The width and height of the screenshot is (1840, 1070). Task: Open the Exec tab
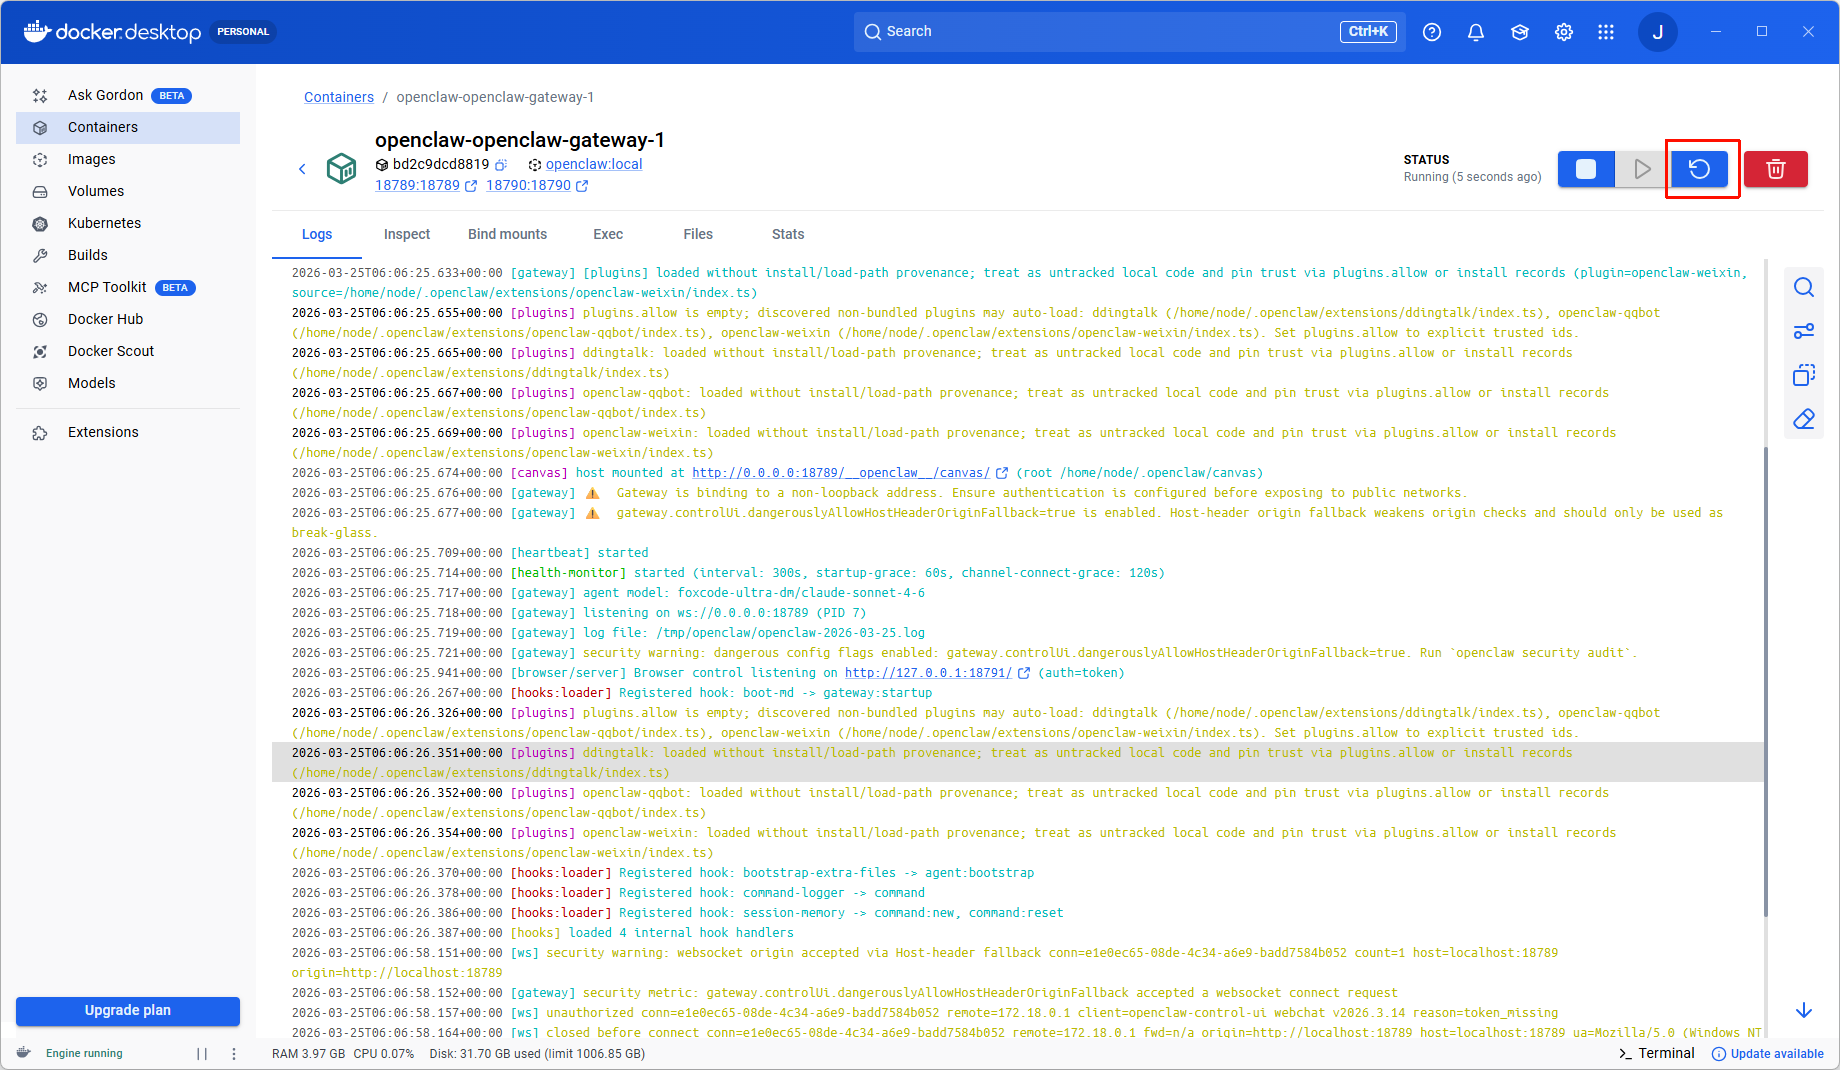pos(608,234)
